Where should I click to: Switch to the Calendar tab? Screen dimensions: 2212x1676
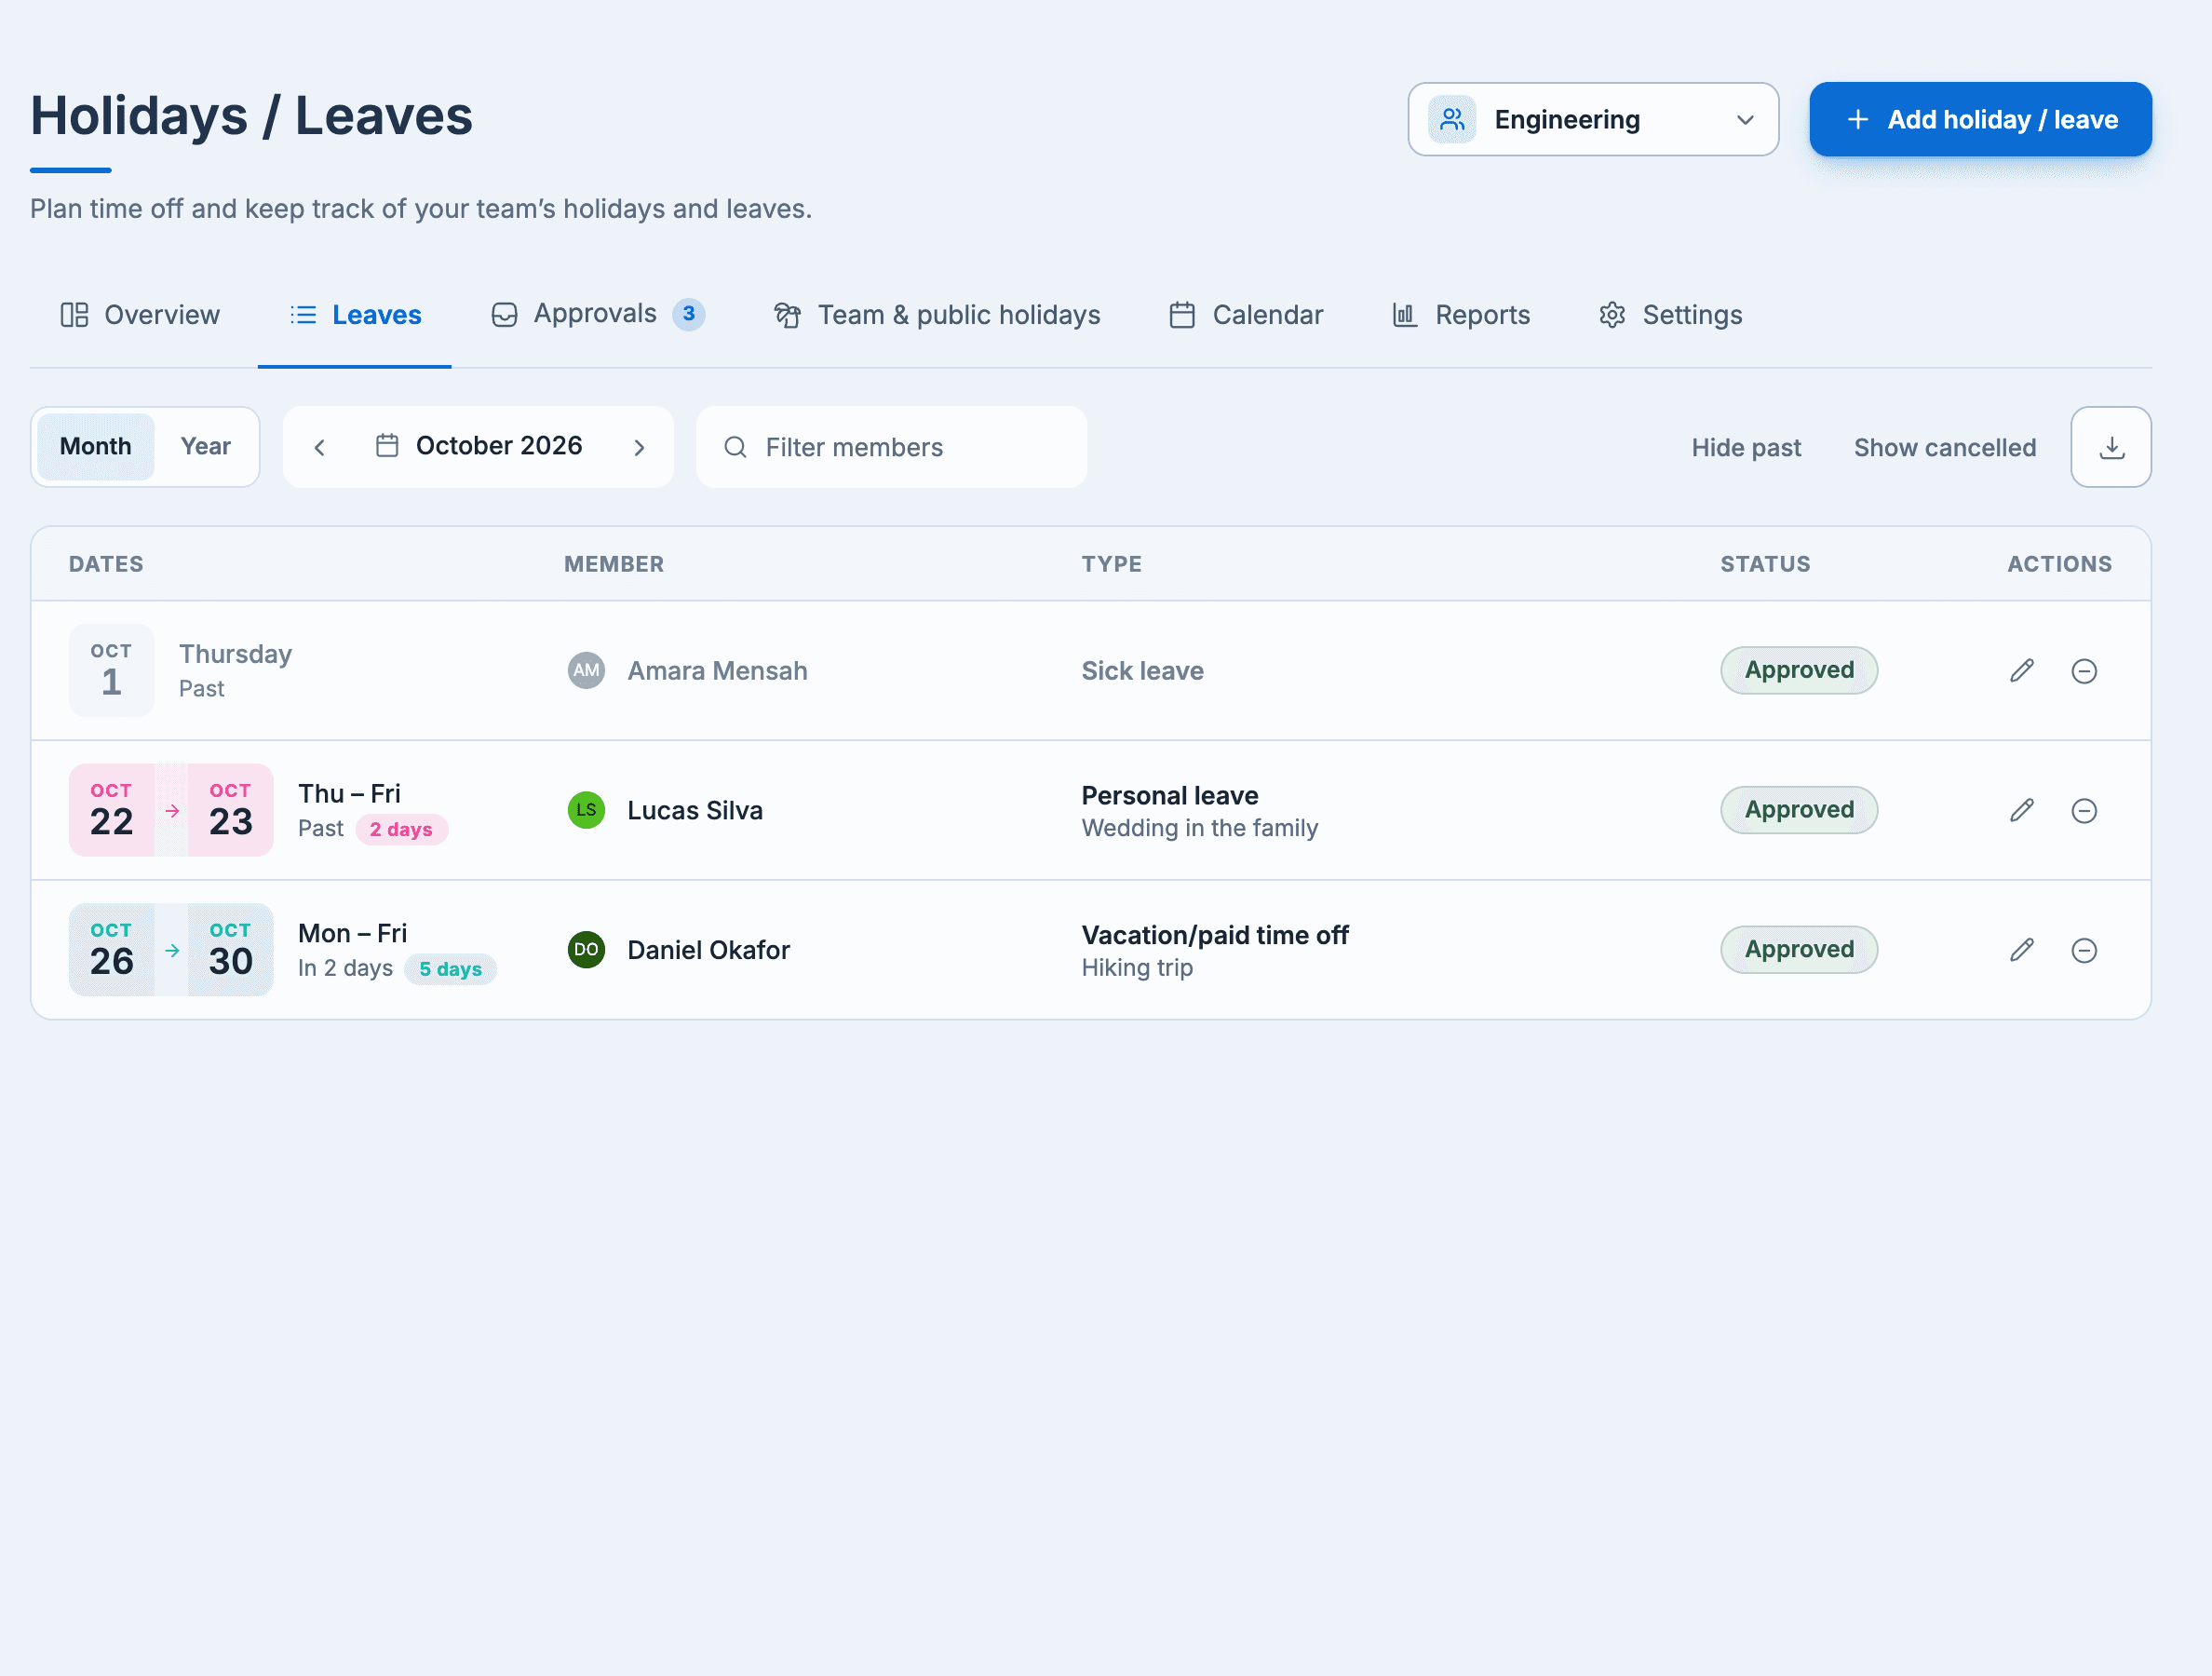click(1246, 315)
